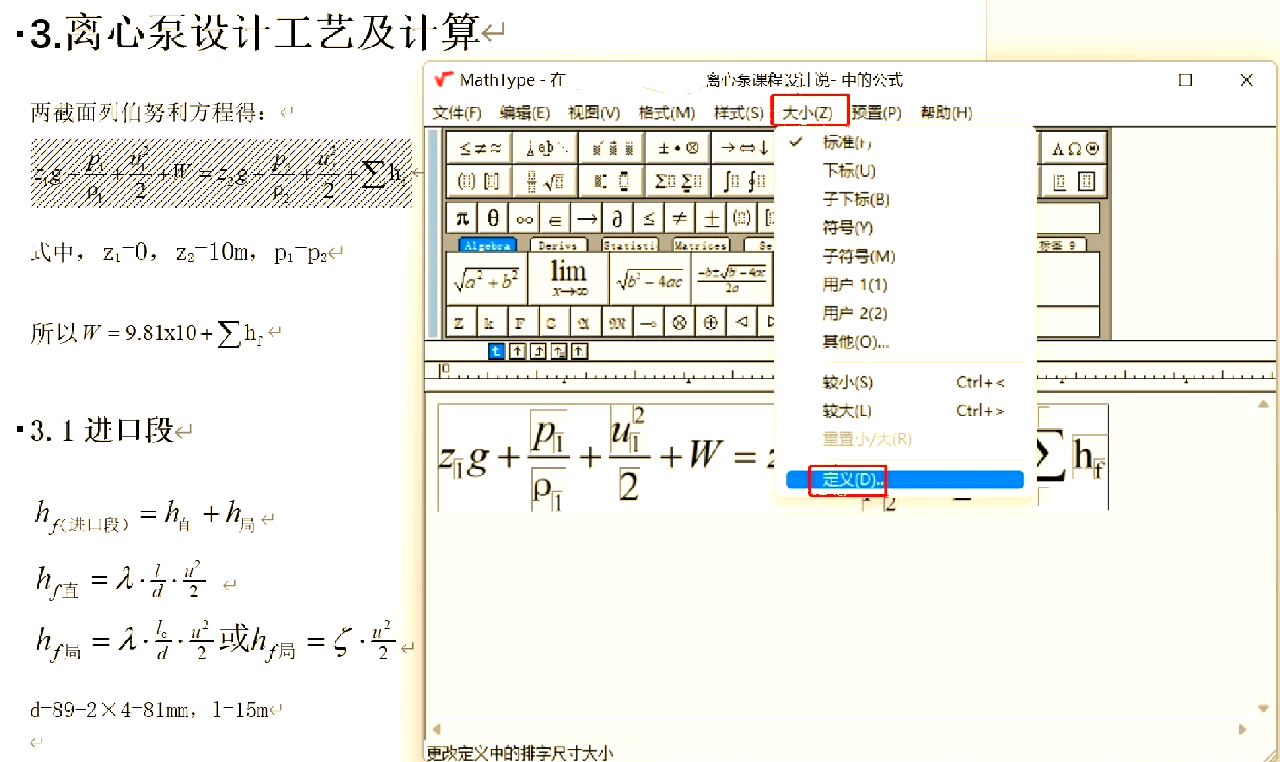The image size is (1280, 762).
Task: Switch to the Statistics tab
Action: coord(630,245)
